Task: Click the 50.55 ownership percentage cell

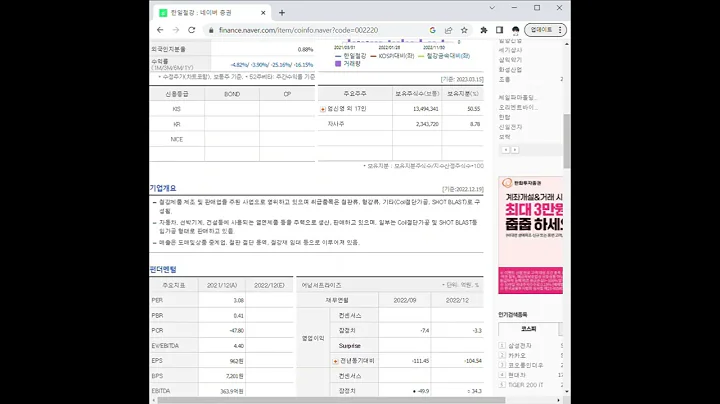Action: click(473, 109)
